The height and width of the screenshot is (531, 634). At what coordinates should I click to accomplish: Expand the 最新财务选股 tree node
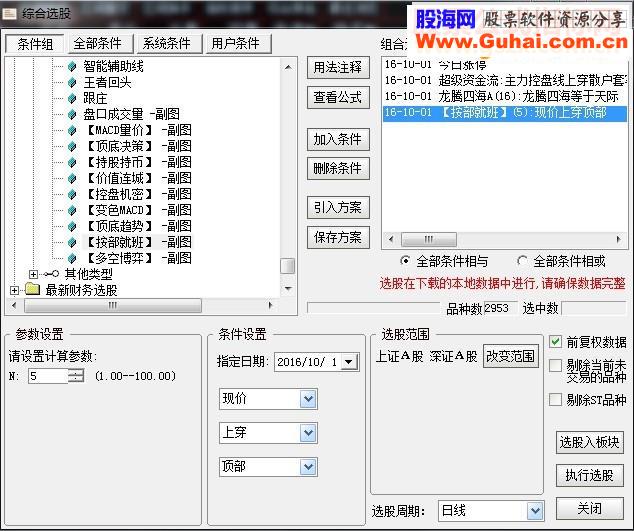point(15,290)
